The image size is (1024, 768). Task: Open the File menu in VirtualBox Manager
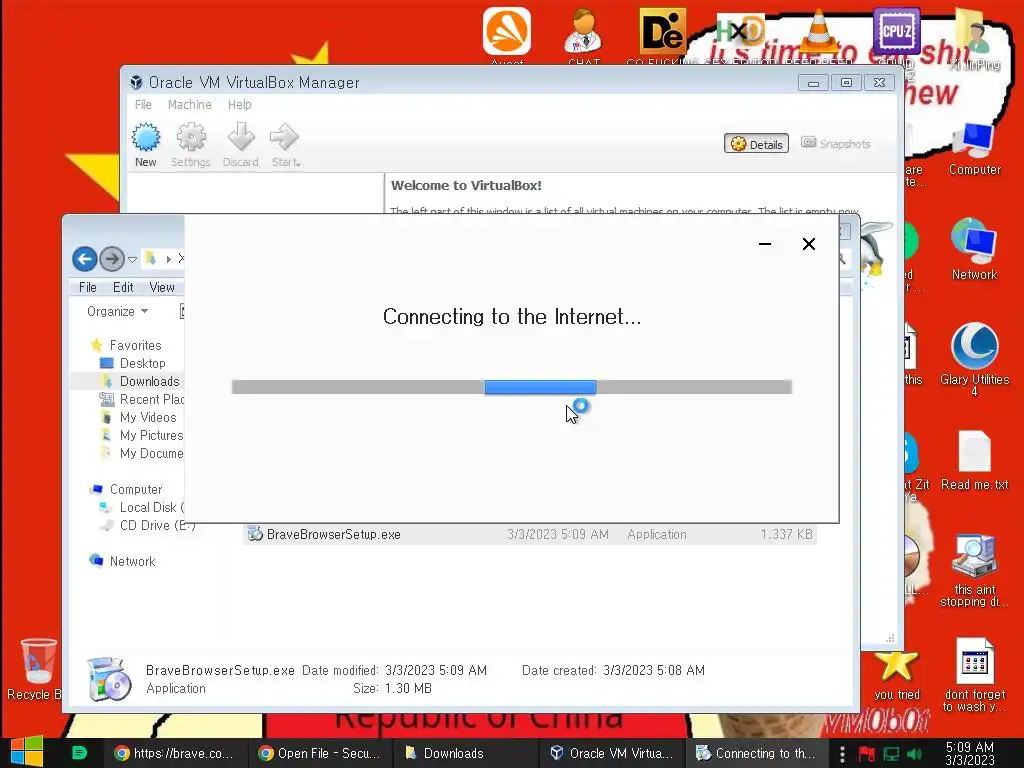click(143, 104)
